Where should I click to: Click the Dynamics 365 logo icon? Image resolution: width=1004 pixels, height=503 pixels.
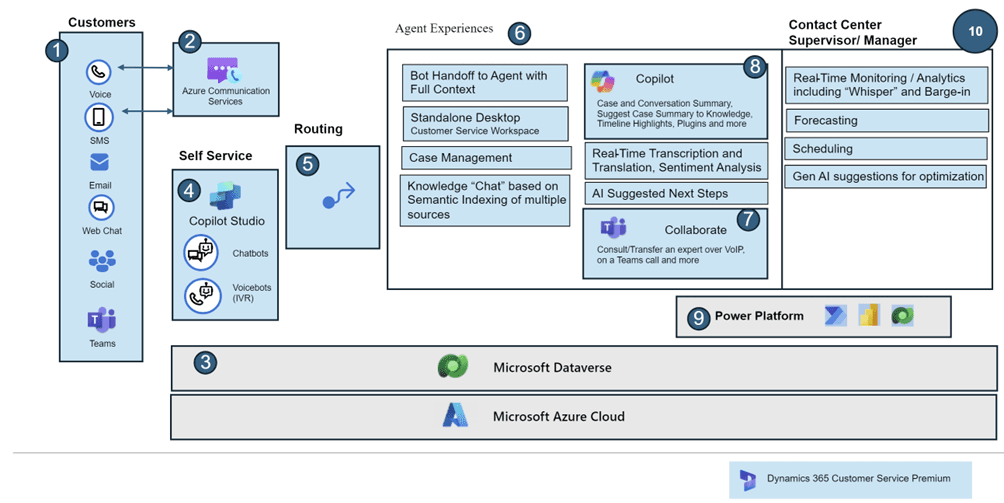(747, 479)
